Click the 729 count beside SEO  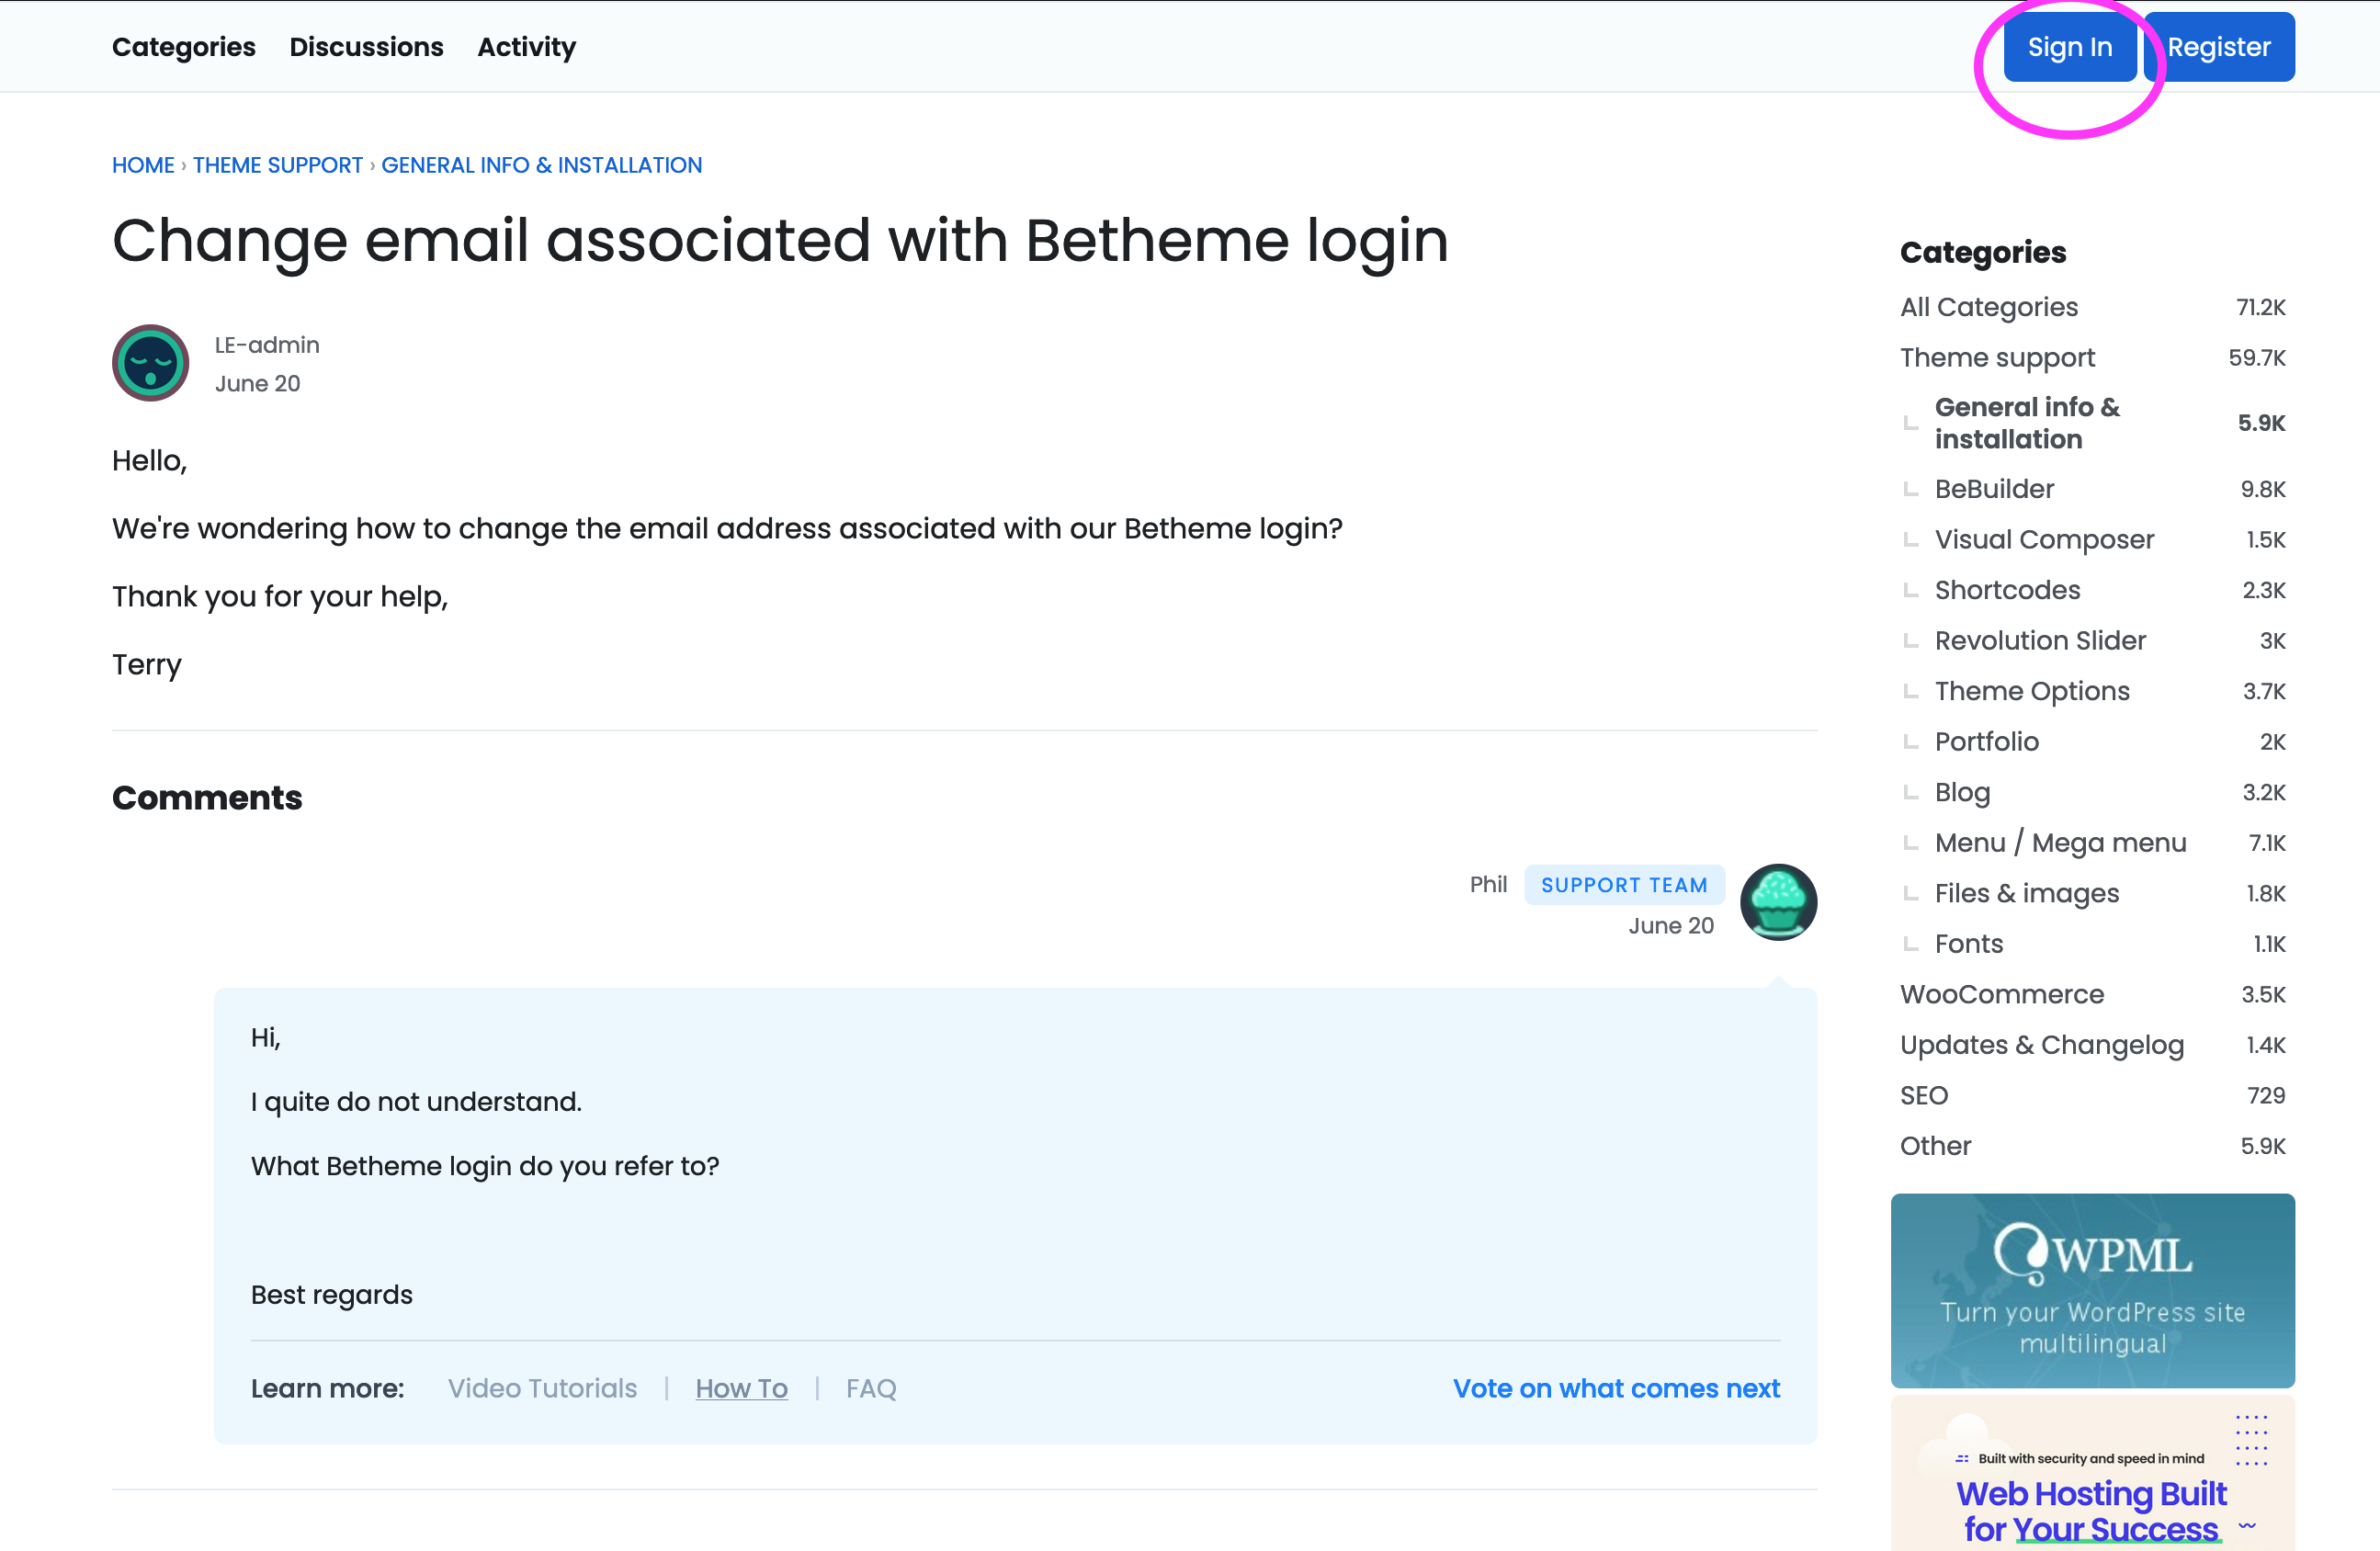click(2266, 1095)
